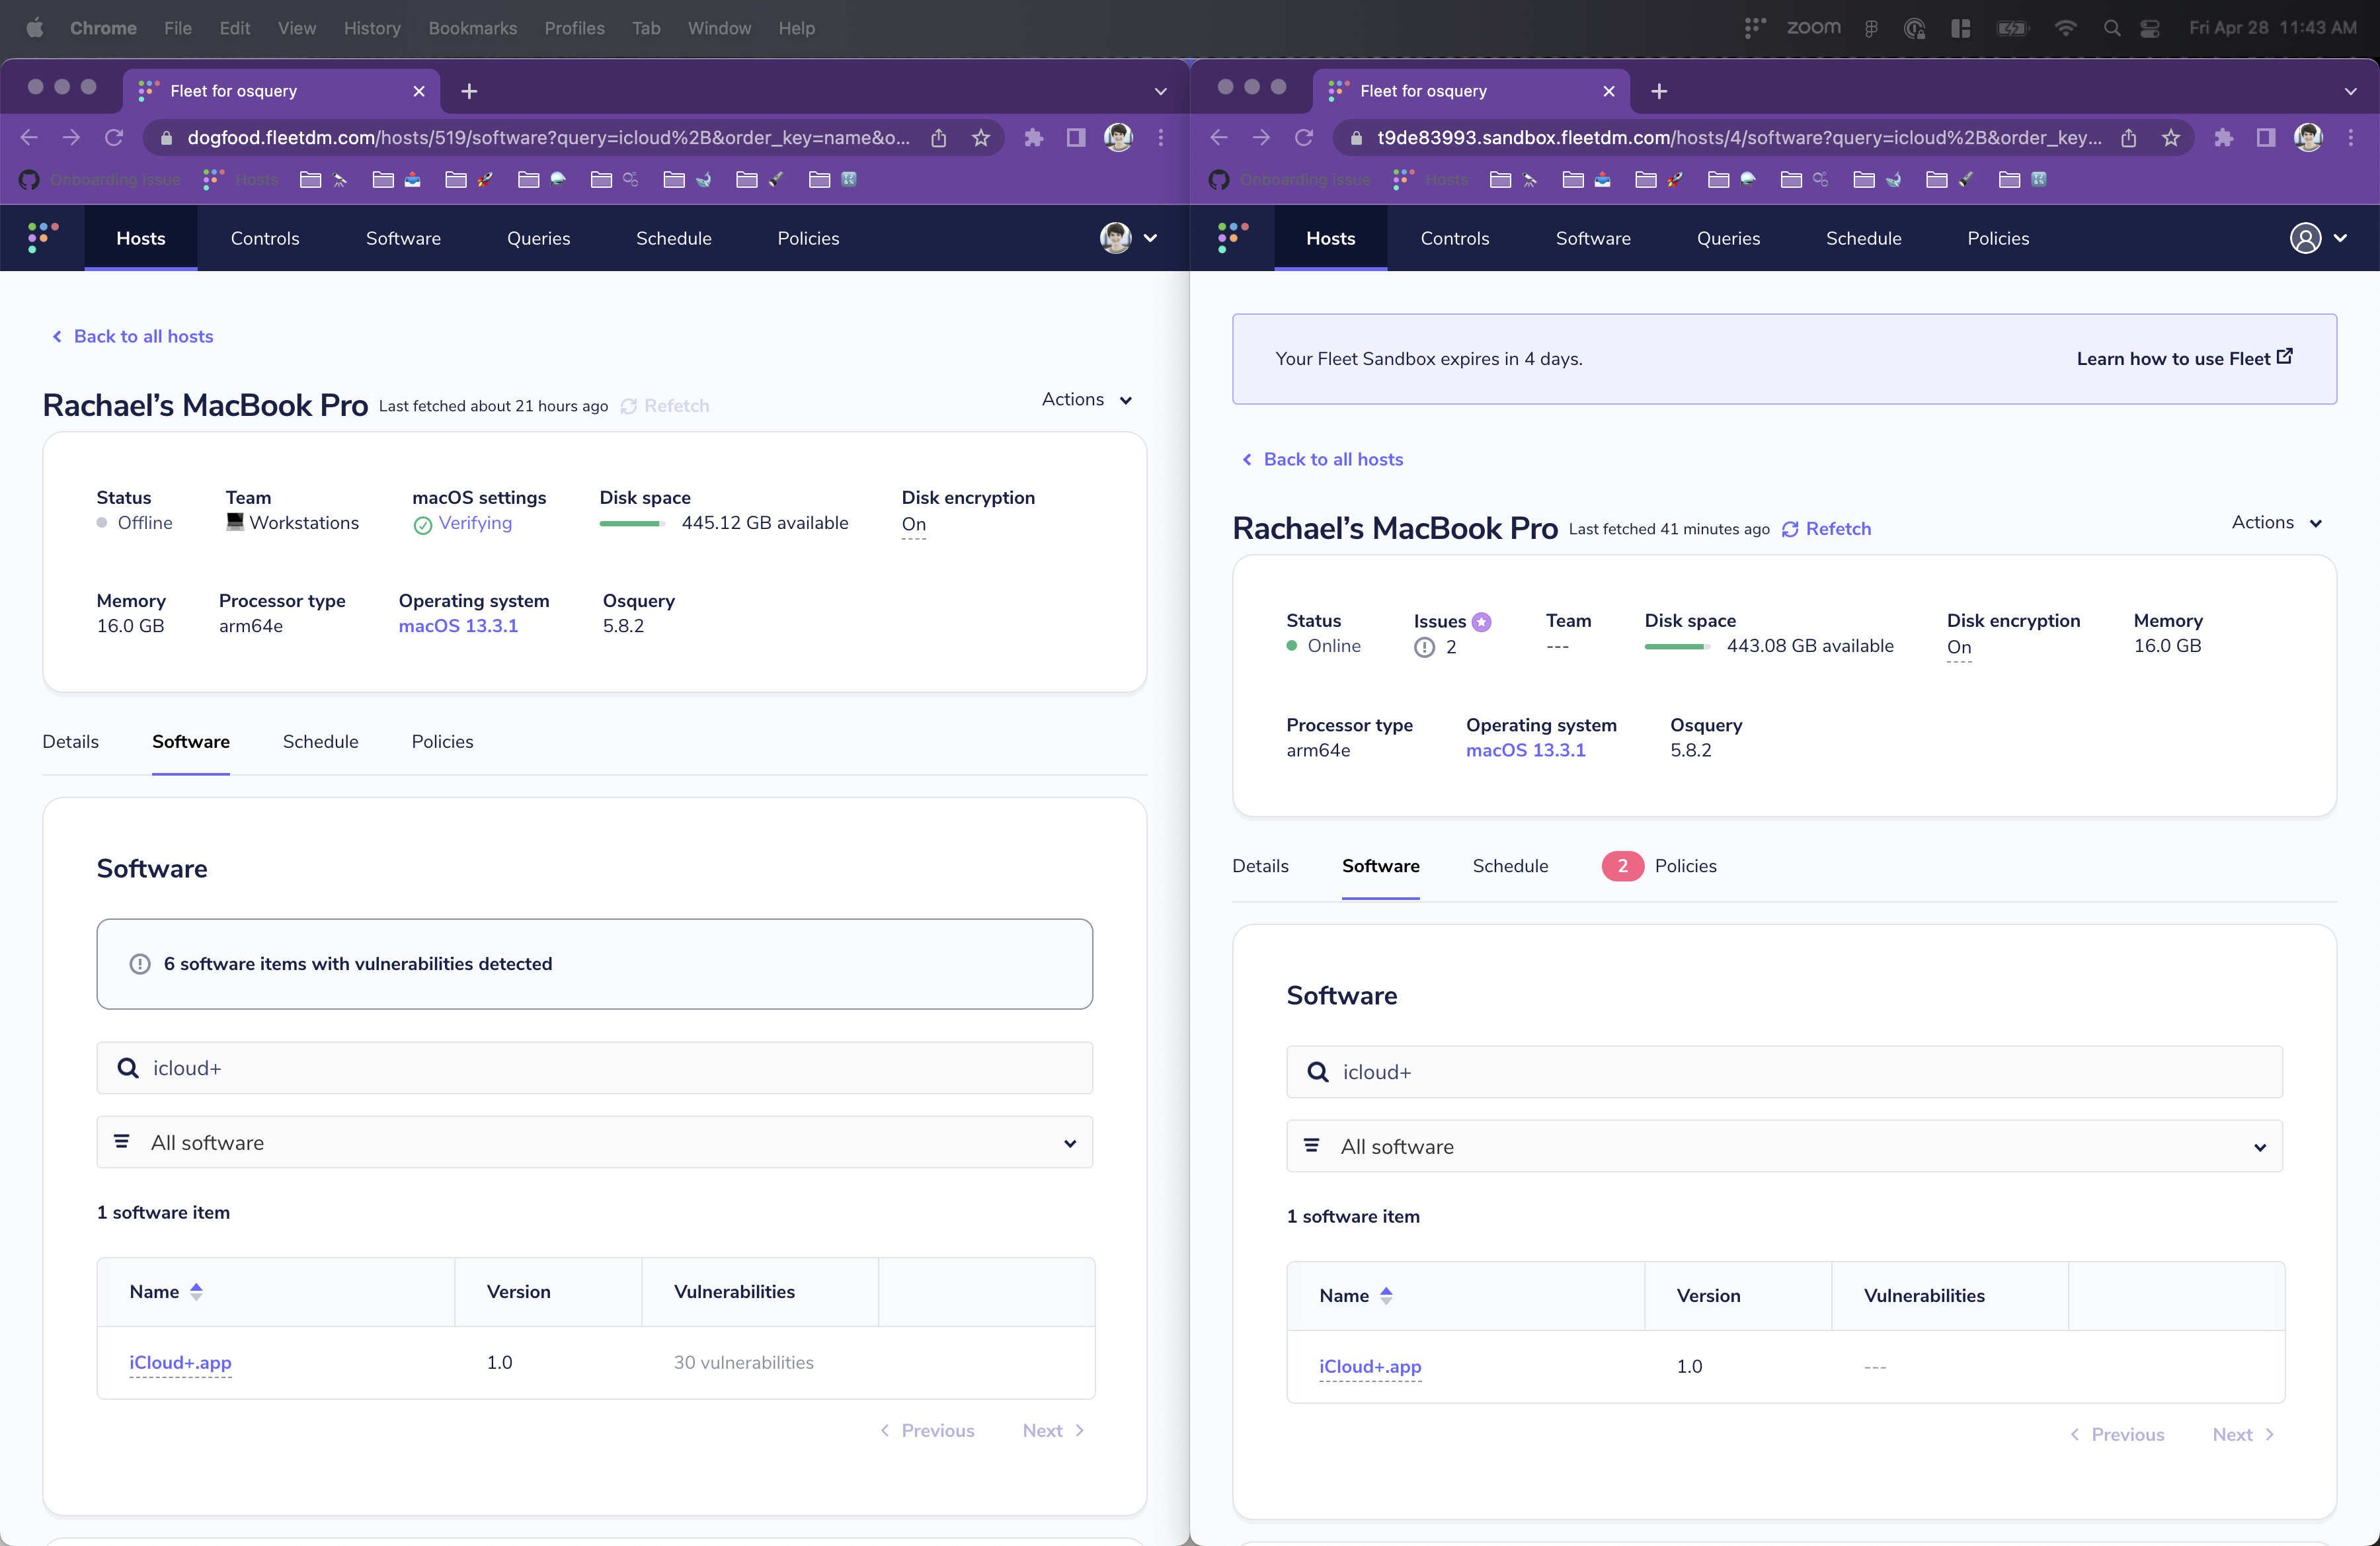Expand Actions dropdown in left window
Image resolution: width=2380 pixels, height=1546 pixels.
1086,399
